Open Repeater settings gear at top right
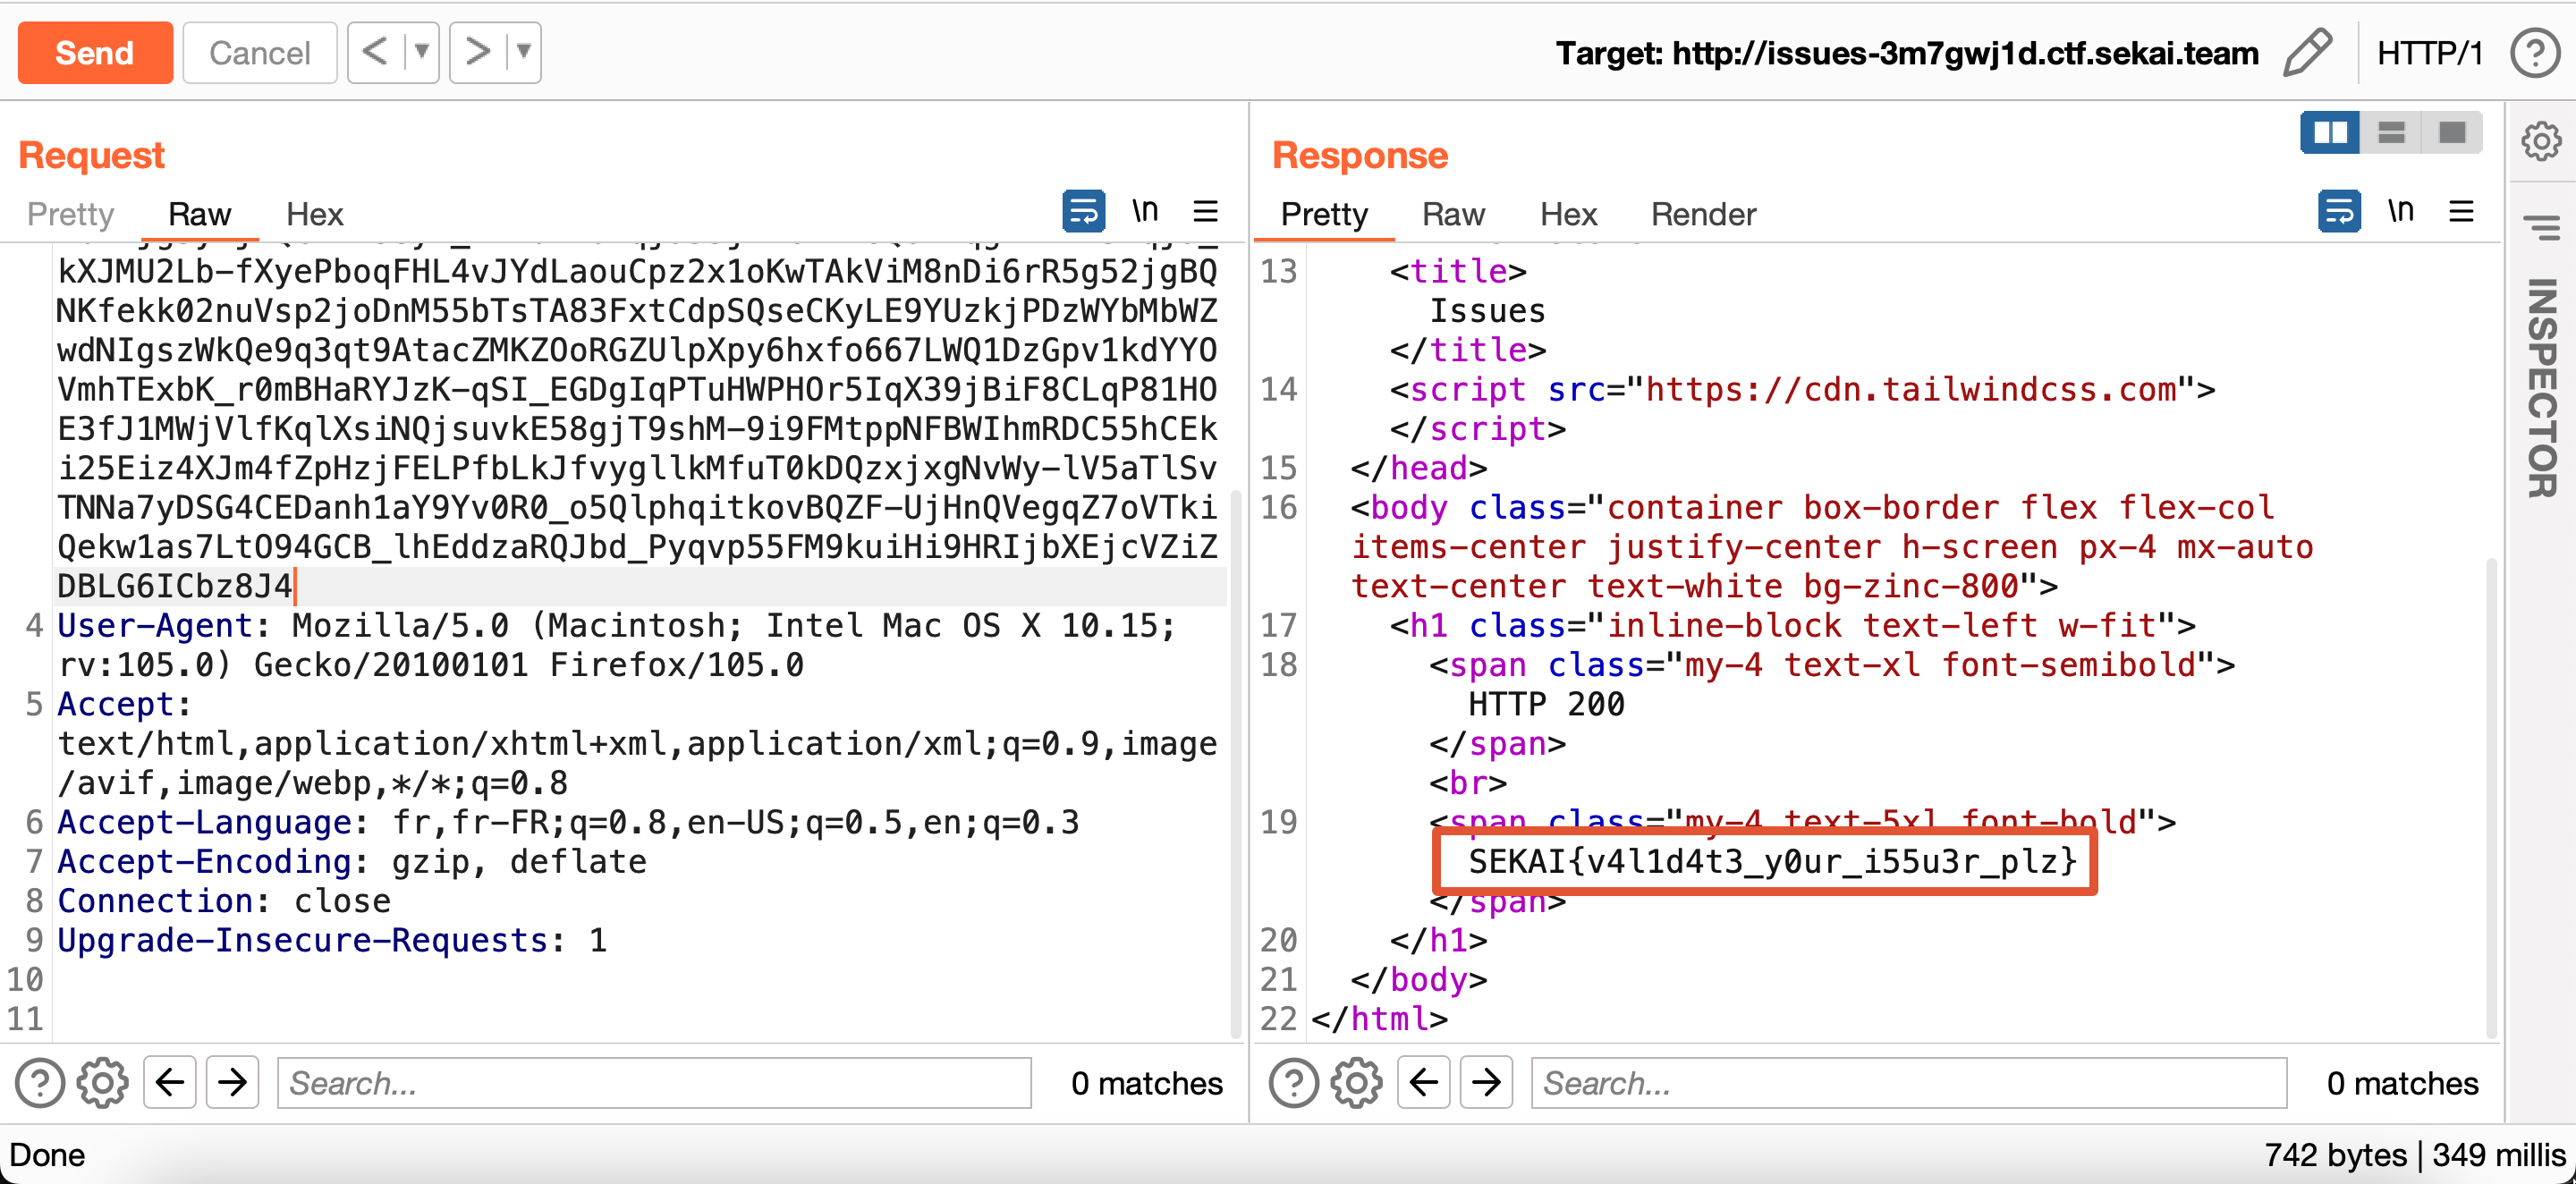The width and height of the screenshot is (2576, 1184). coord(2541,141)
